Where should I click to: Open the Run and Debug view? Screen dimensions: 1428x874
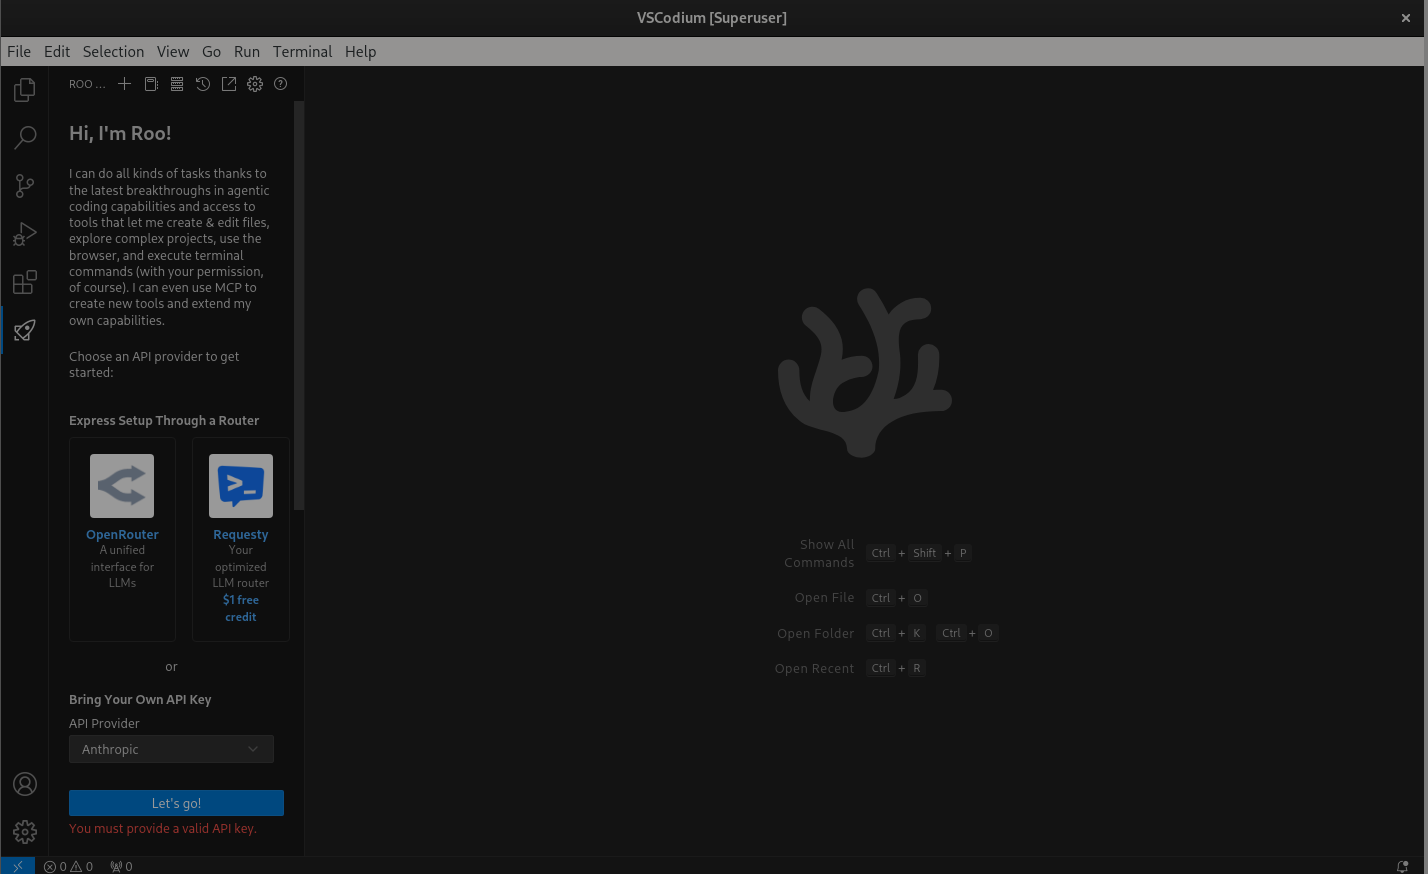pyautogui.click(x=25, y=234)
